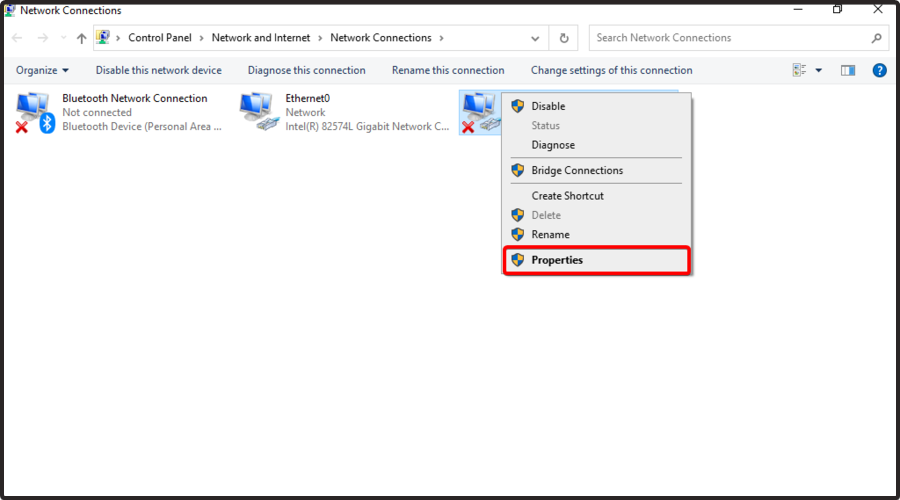
Task: Click Bridge Connections in context menu
Action: pyautogui.click(x=577, y=170)
